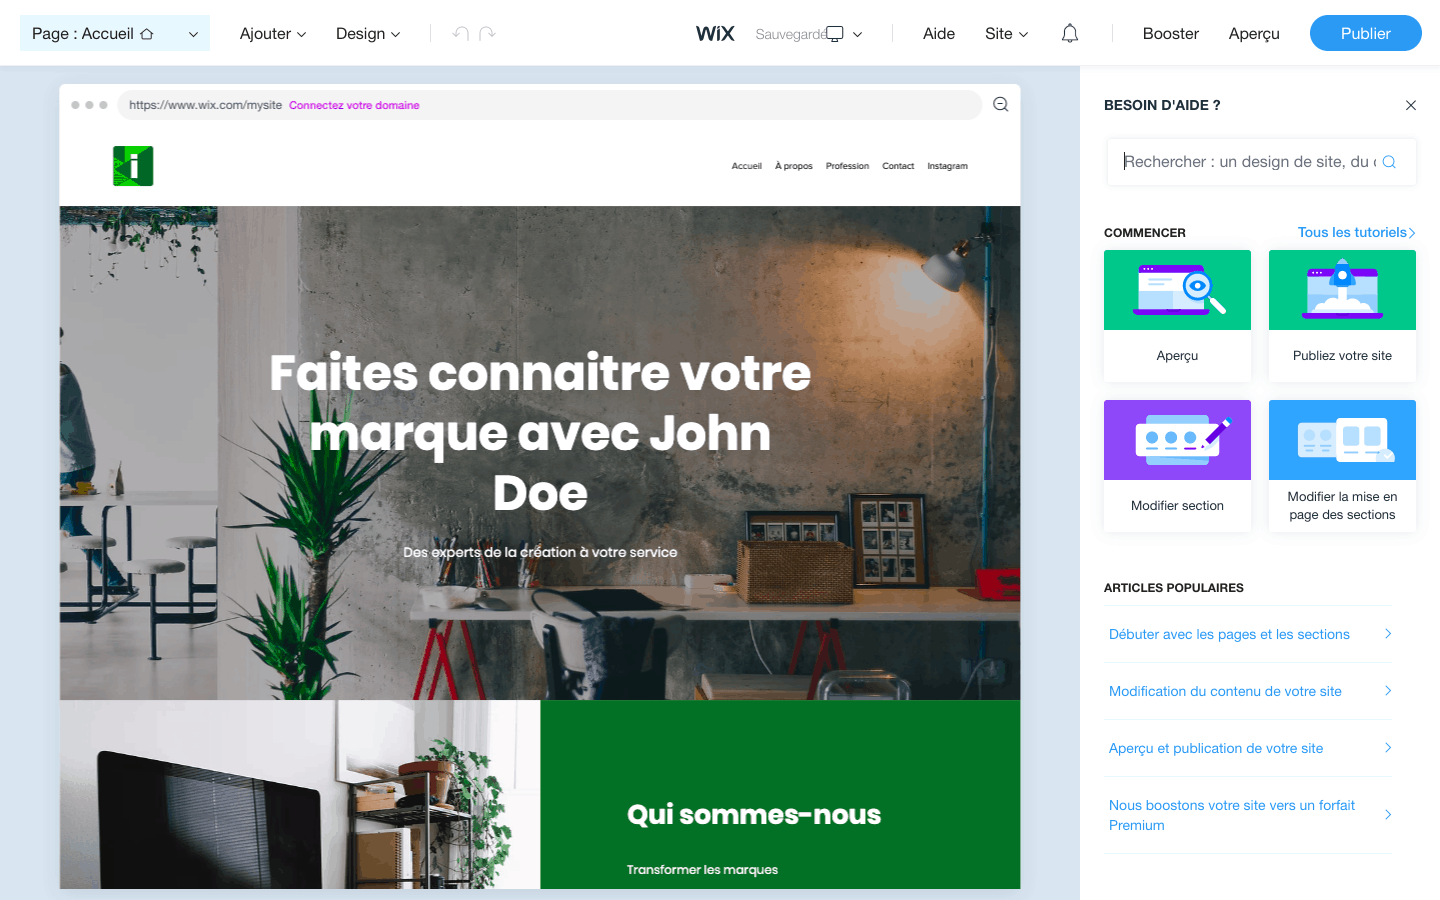Open article Débuter avec les pages et les sections
The width and height of the screenshot is (1440, 900).
point(1248,634)
